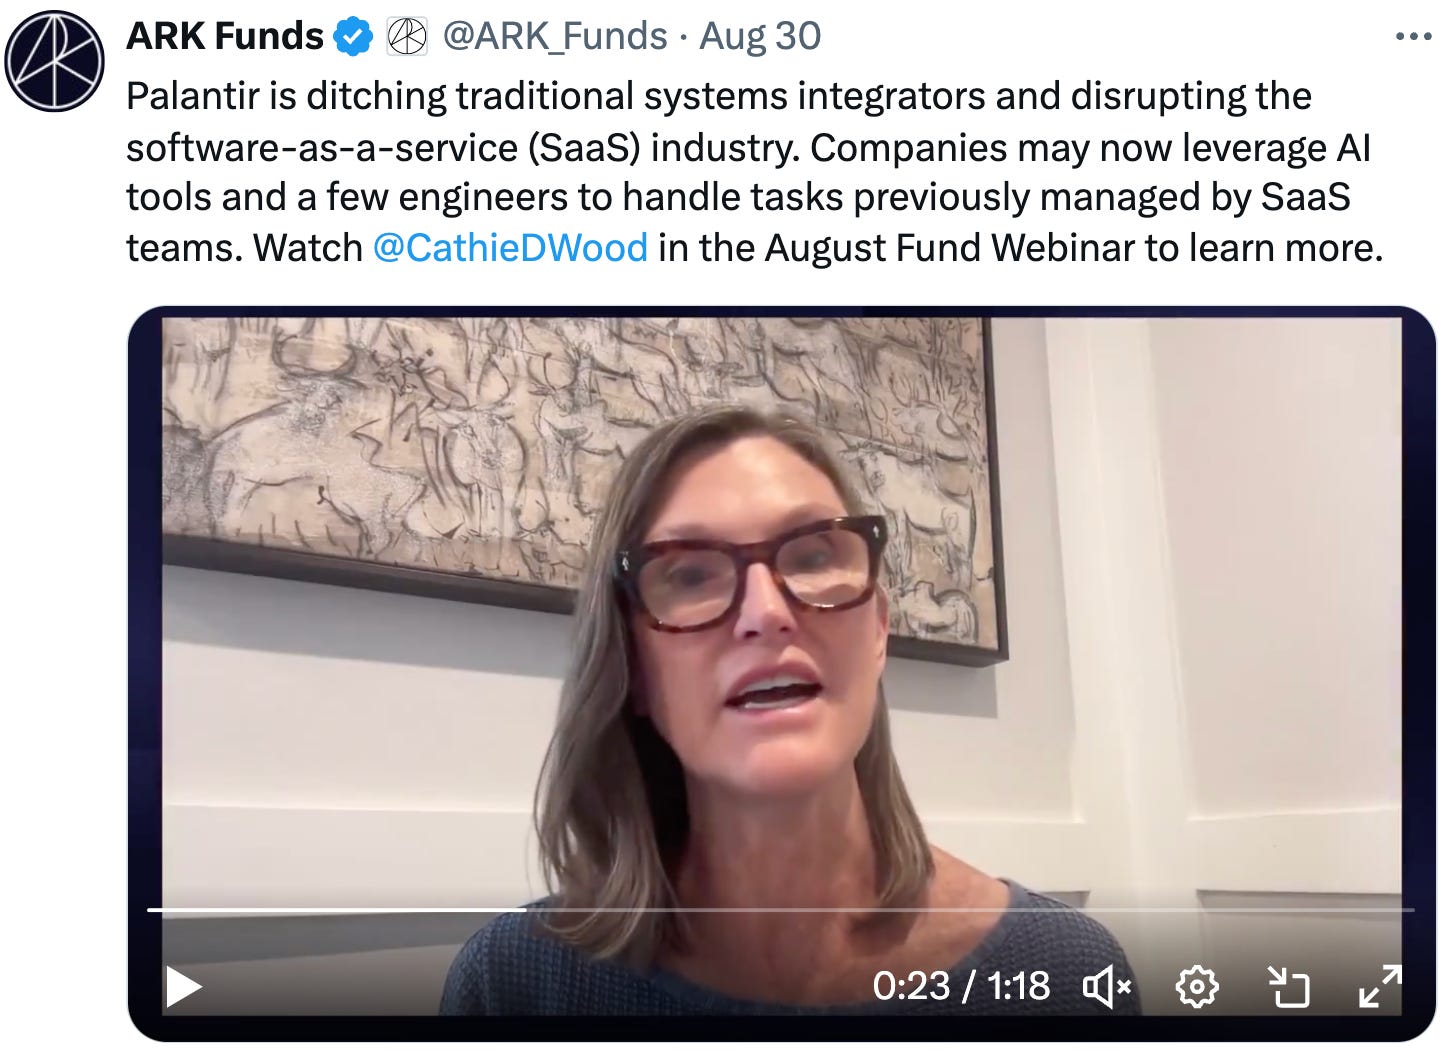The image size is (1446, 1054).
Task: Click the ARK Funds display name
Action: tap(225, 37)
